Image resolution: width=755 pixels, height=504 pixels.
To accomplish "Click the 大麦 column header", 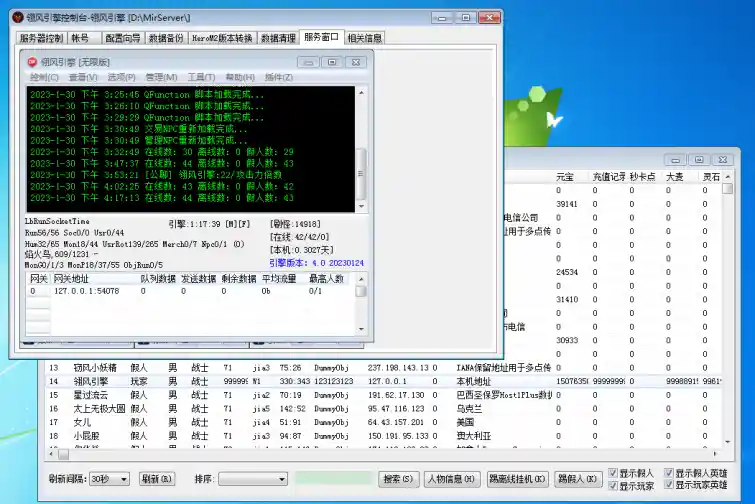I will (x=681, y=177).
